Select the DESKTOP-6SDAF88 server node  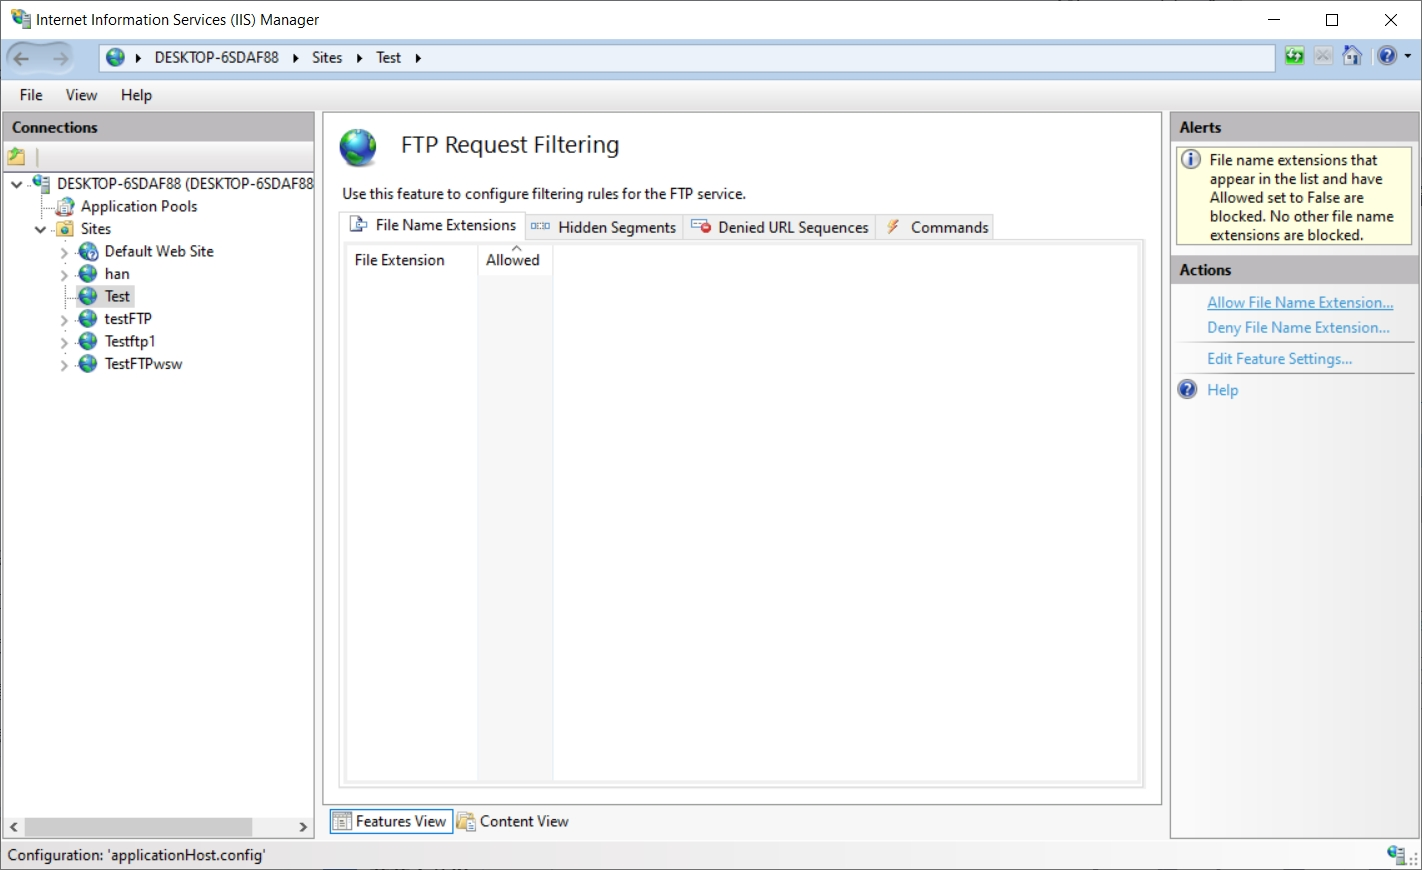[184, 183]
